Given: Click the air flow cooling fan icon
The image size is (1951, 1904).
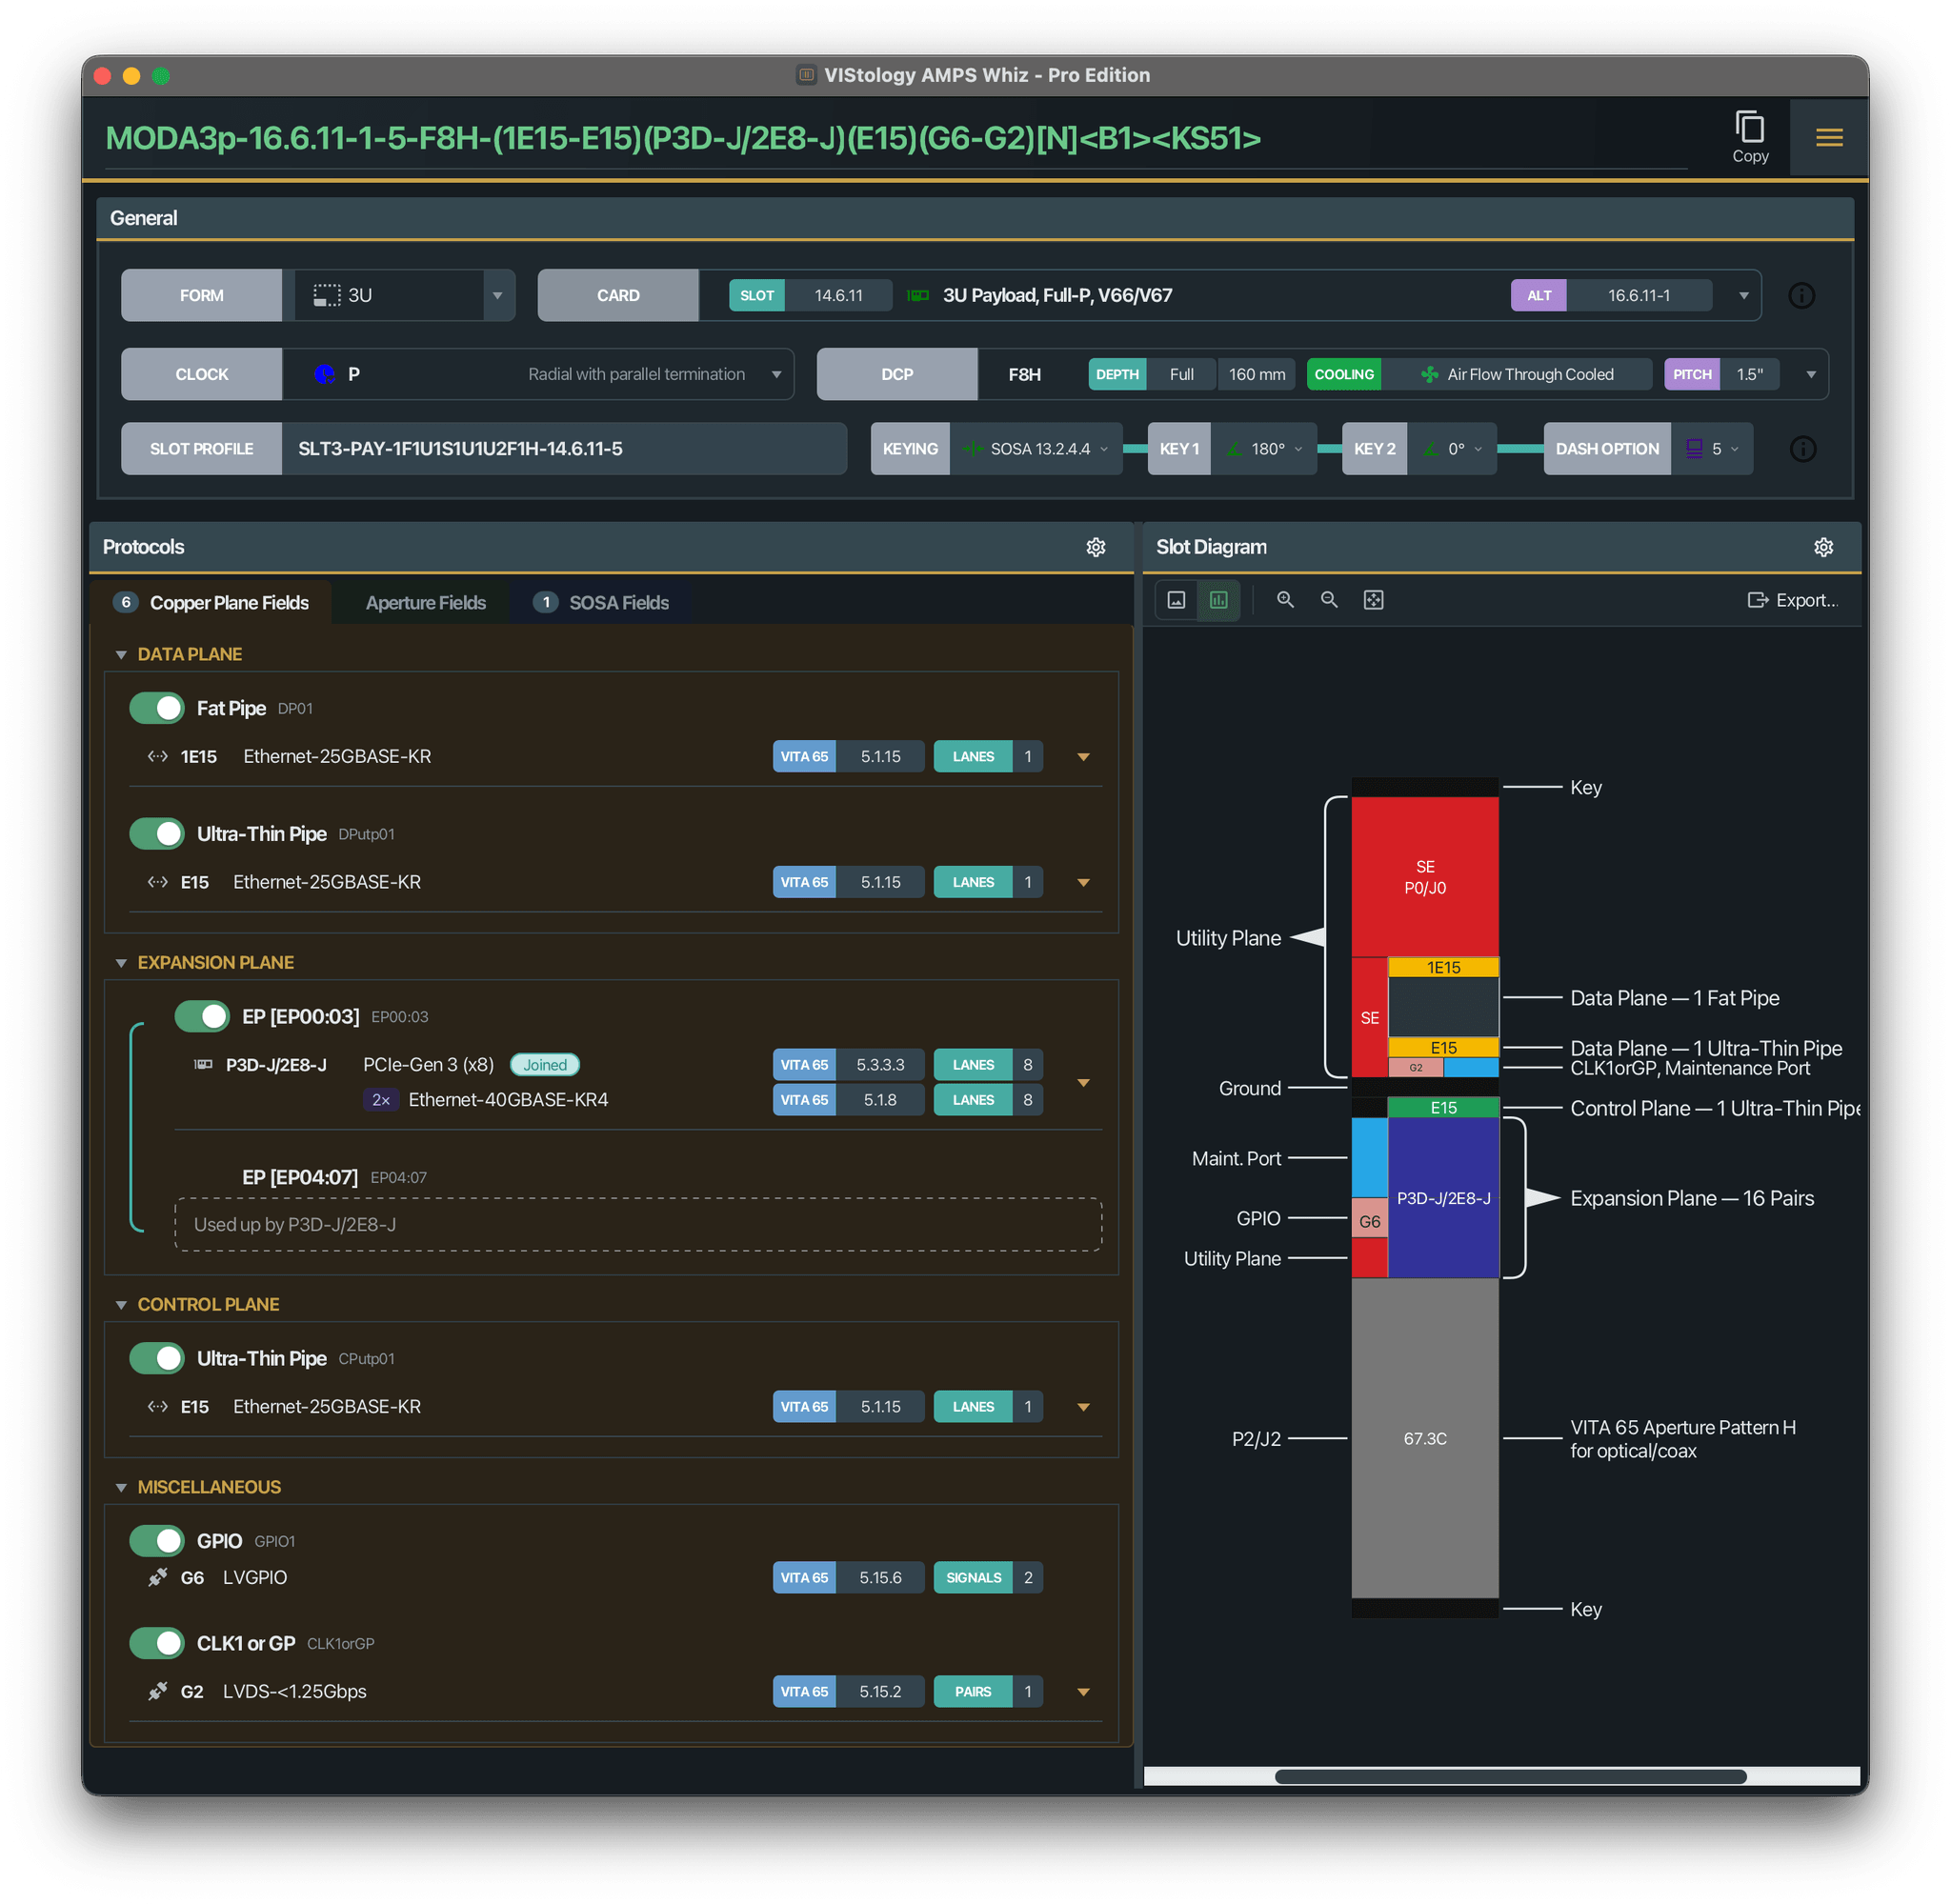Looking at the screenshot, I should tap(1428, 375).
